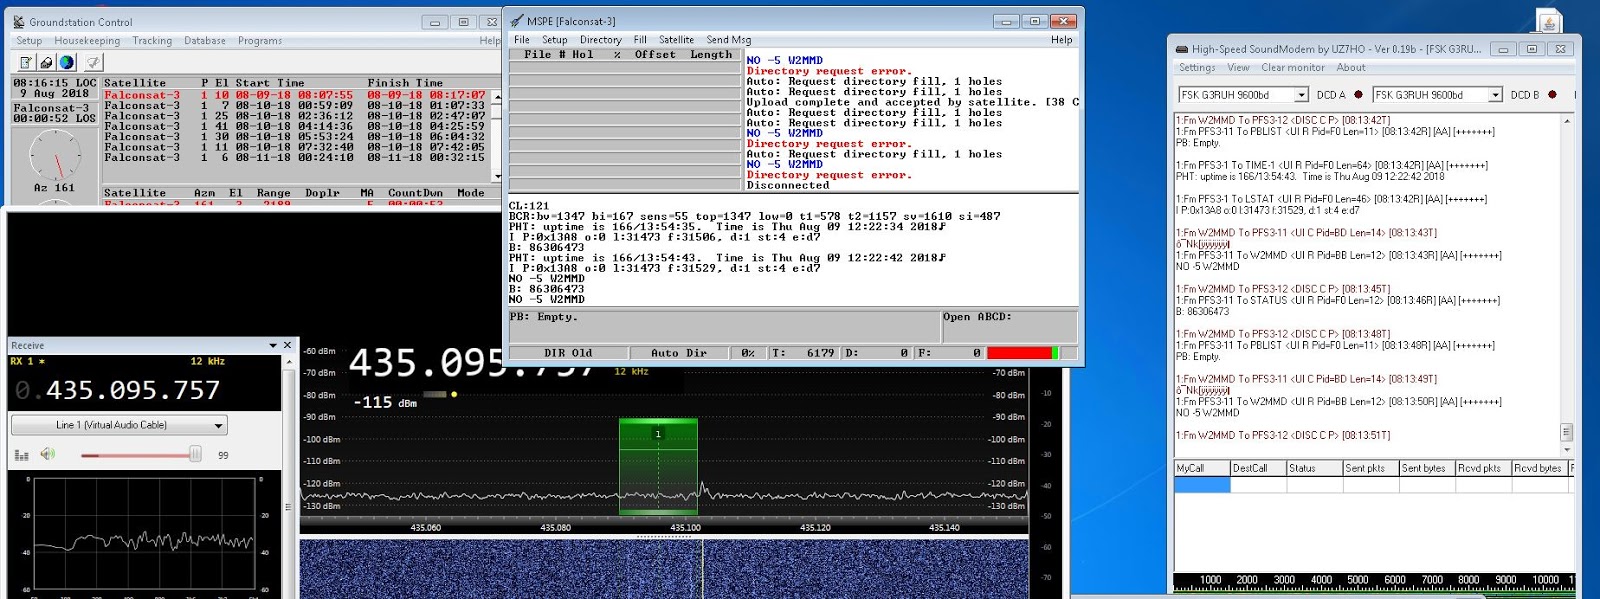
Task: Select Falconsat-3 pass starting 00:59:09
Action: (x=295, y=105)
